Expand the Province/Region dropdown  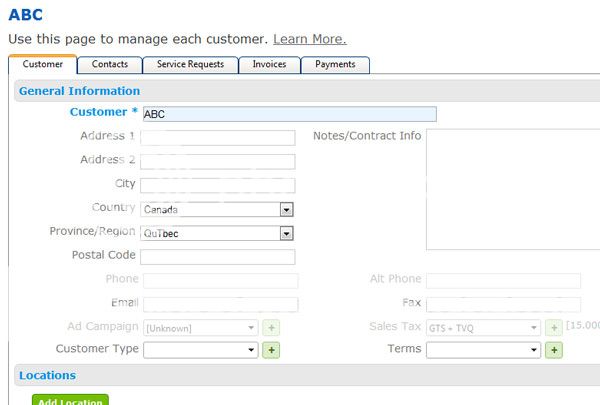pos(286,233)
